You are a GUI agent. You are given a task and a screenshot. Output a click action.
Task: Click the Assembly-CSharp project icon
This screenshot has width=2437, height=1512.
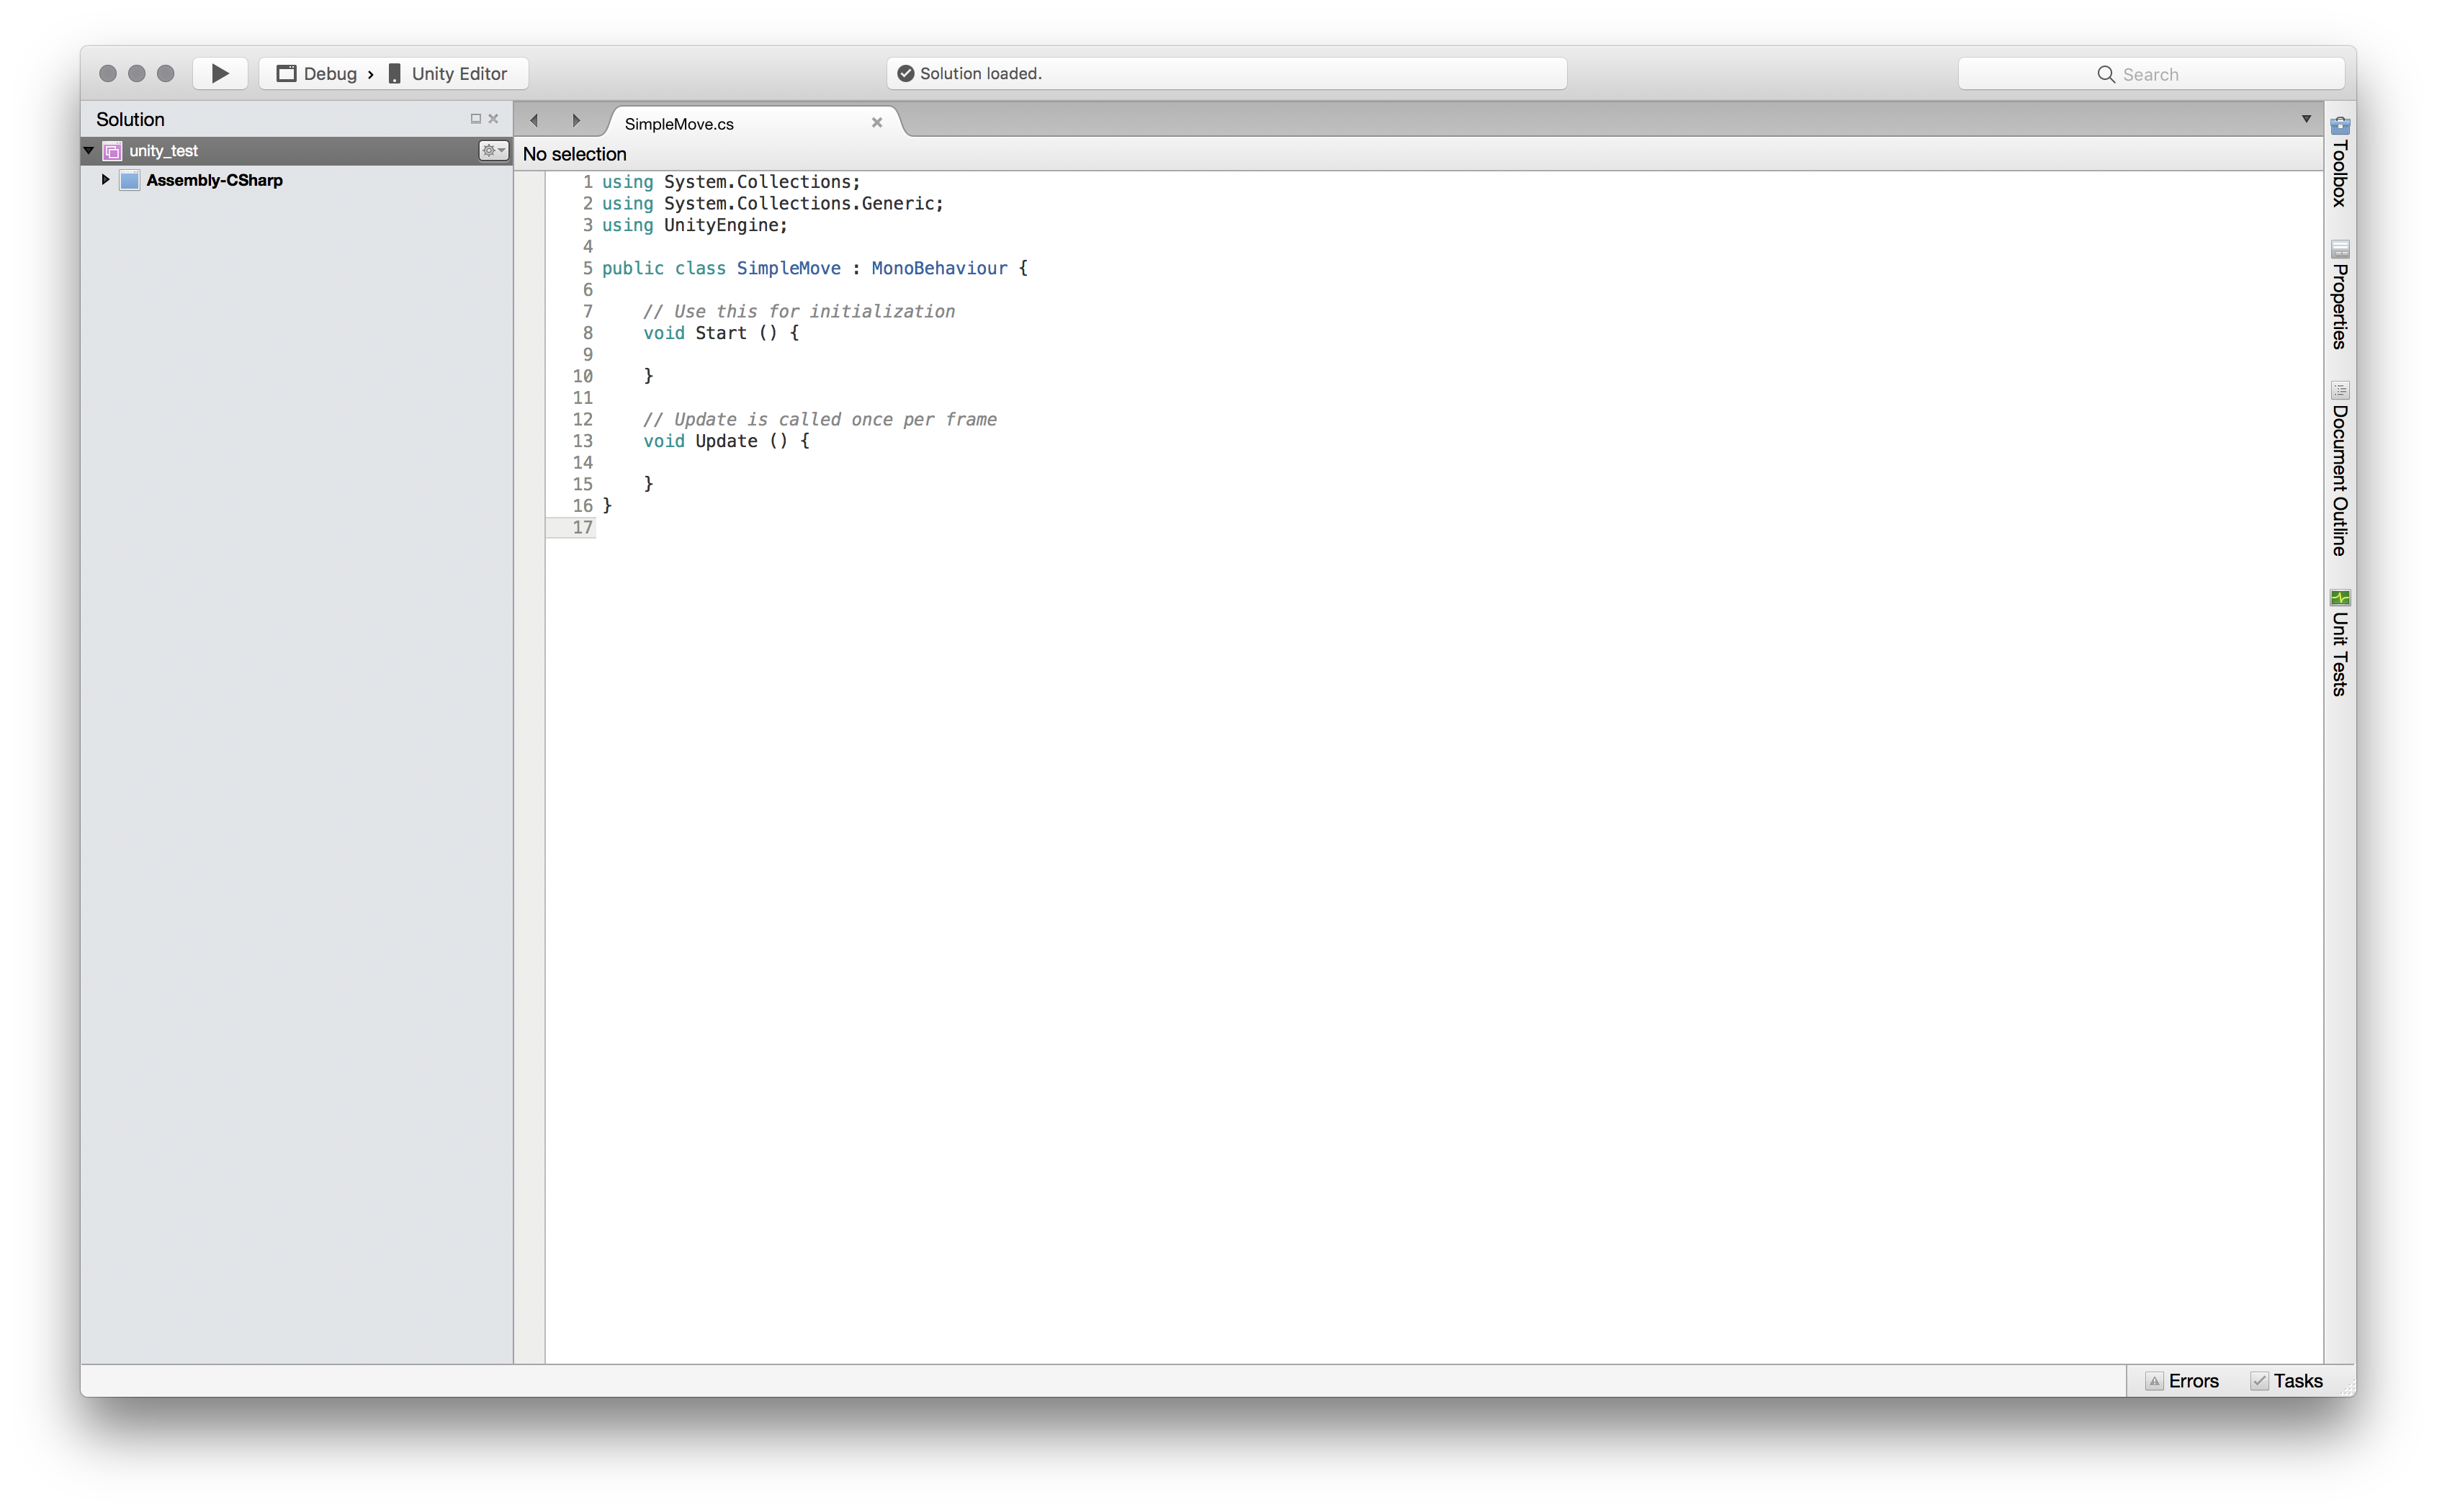point(129,180)
